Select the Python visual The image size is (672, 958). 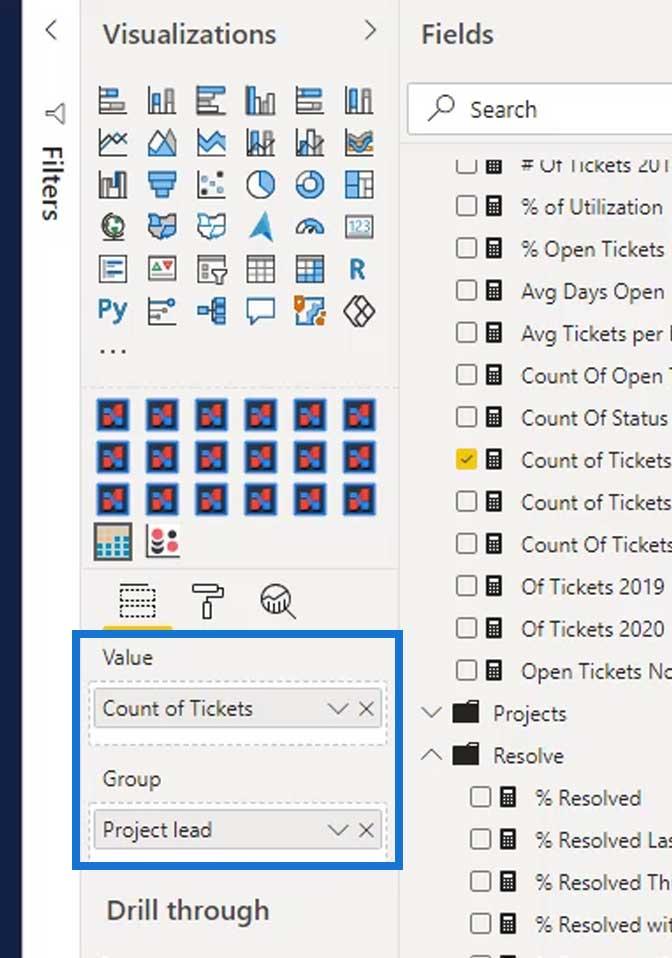coord(113,311)
